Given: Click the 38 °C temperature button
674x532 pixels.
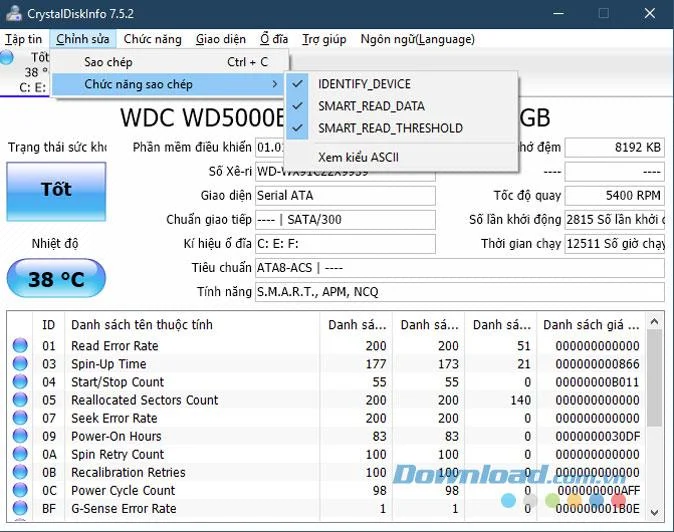Looking at the screenshot, I should coord(56,278).
